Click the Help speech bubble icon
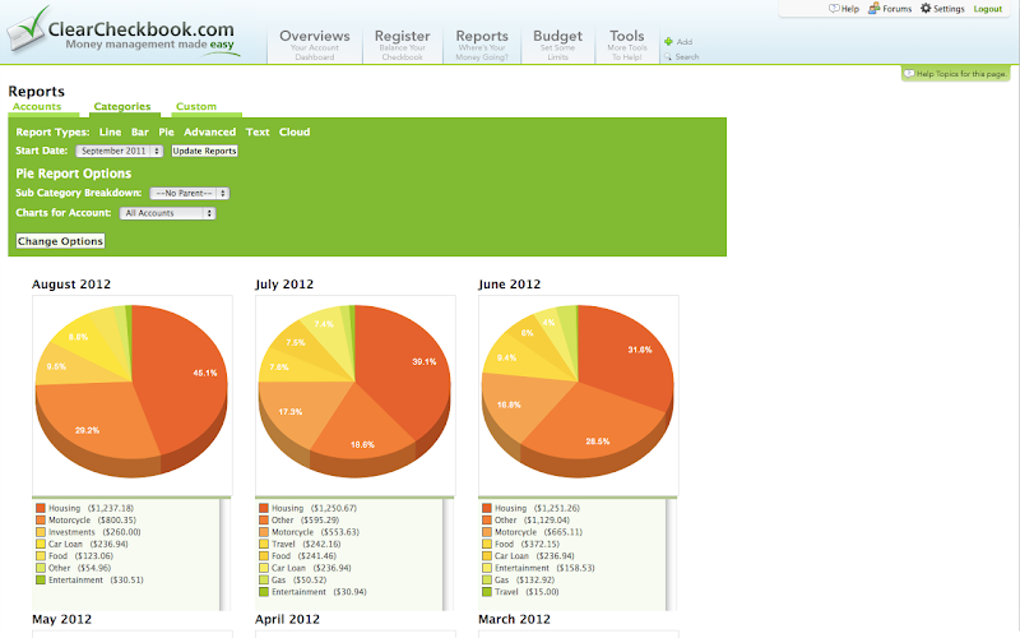 pyautogui.click(x=833, y=8)
